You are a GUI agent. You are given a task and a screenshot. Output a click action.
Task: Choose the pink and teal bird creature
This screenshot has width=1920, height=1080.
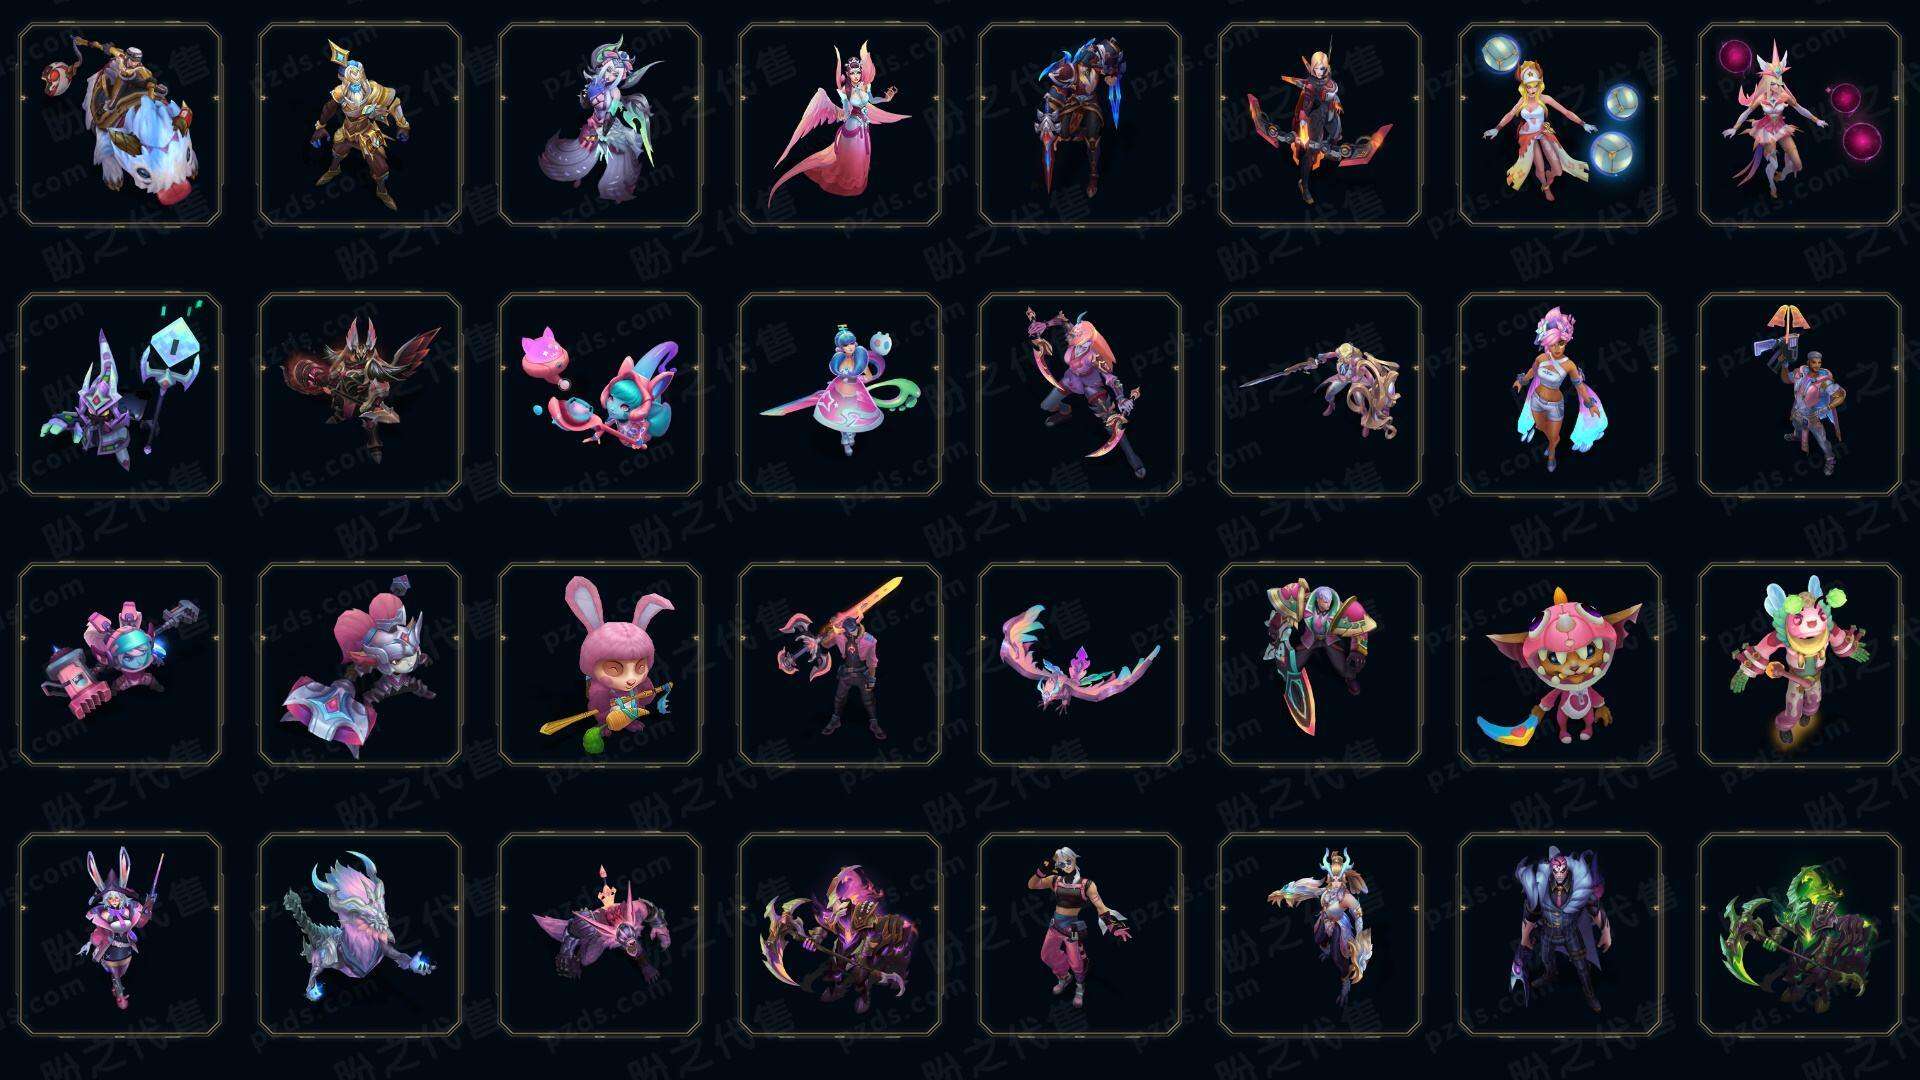tap(1080, 664)
